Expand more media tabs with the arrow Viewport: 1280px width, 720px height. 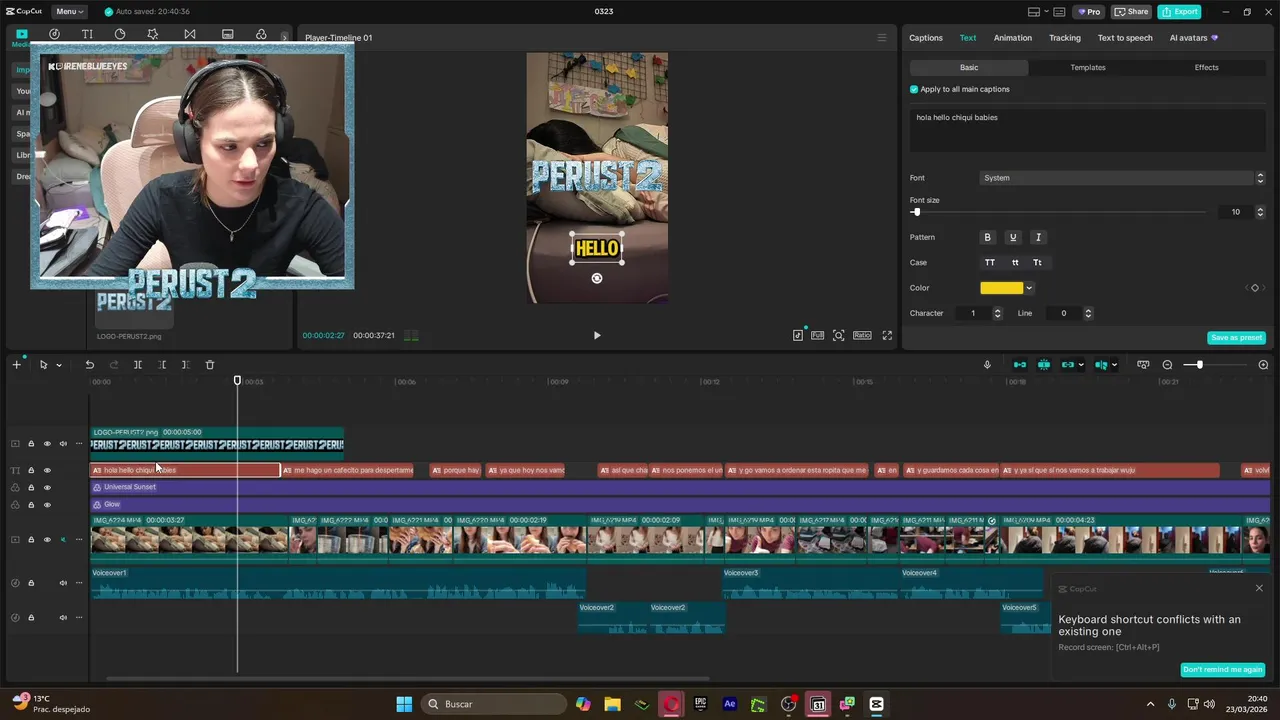[x=284, y=37]
